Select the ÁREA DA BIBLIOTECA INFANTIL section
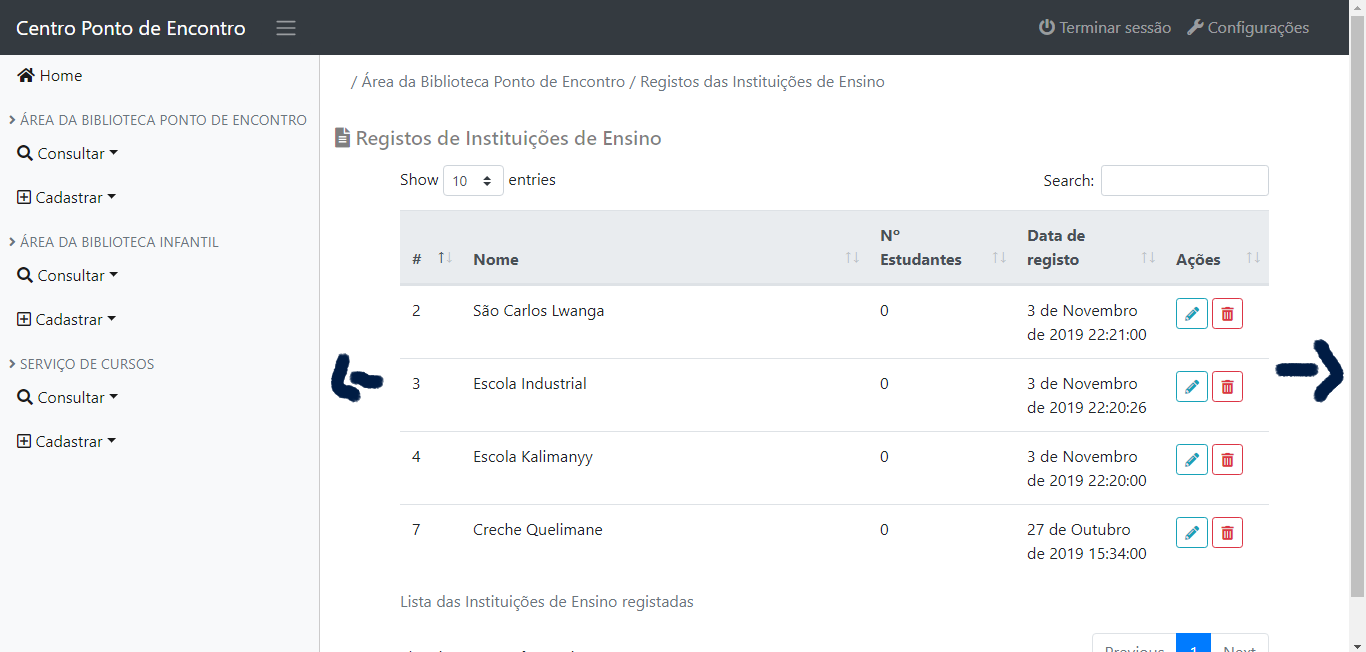Screen dimensions: 1366x652 (117, 241)
